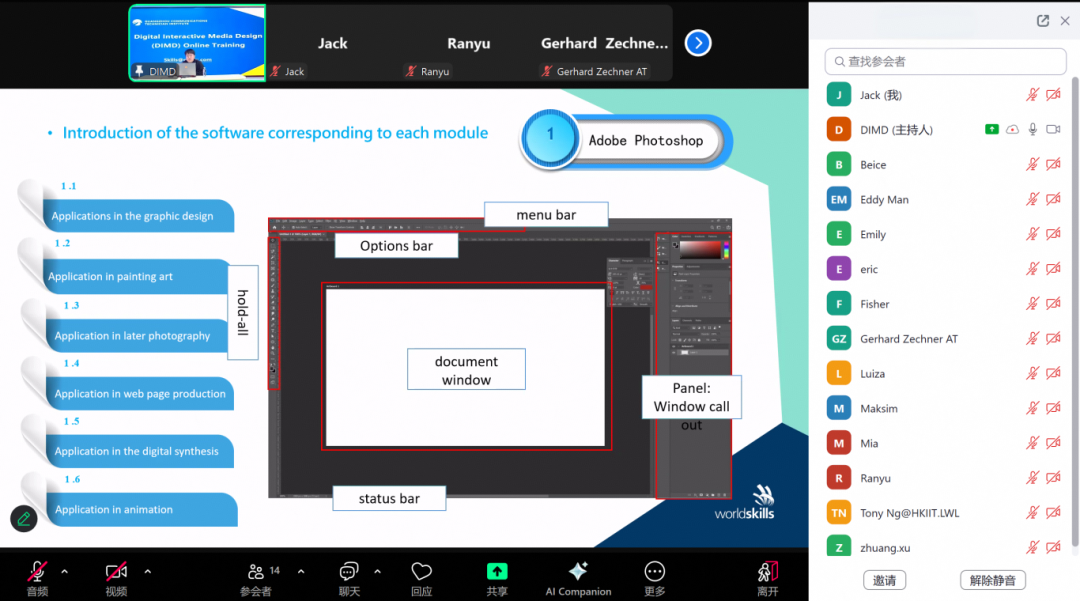Focus the 查找参会者 search field
Viewport: 1080px width, 601px height.
[945, 61]
